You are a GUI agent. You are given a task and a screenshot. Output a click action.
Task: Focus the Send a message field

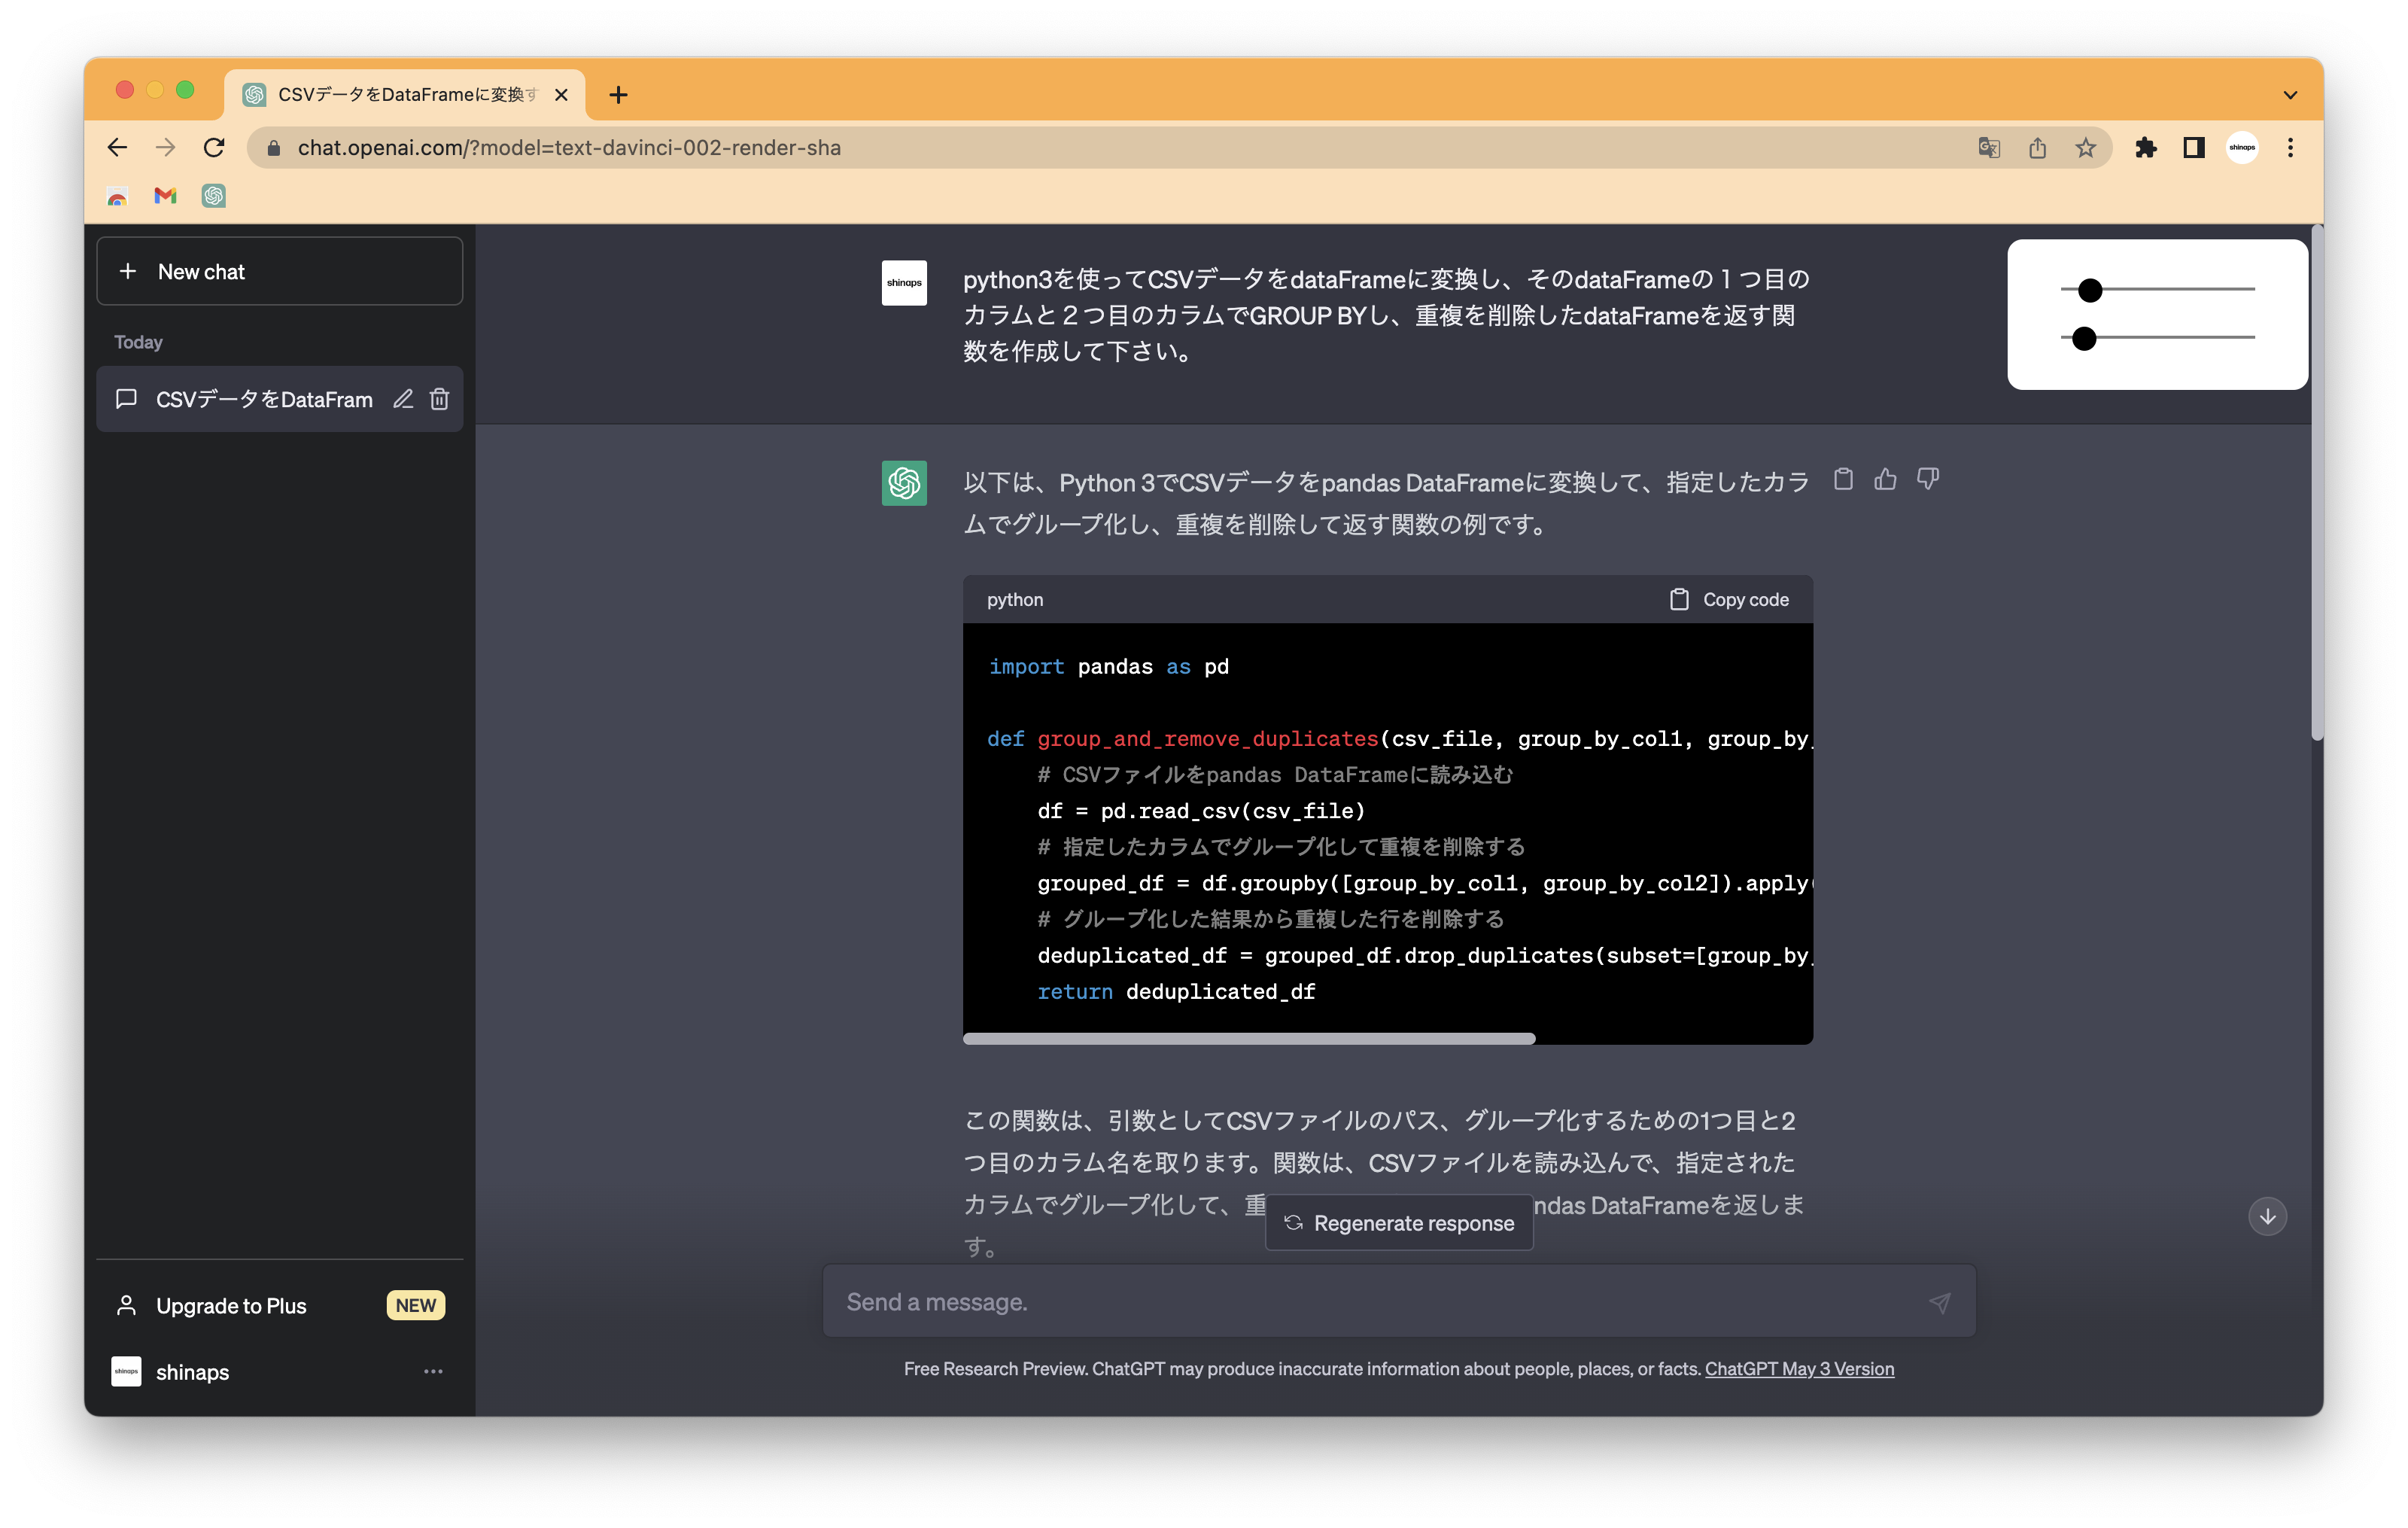1399,1302
